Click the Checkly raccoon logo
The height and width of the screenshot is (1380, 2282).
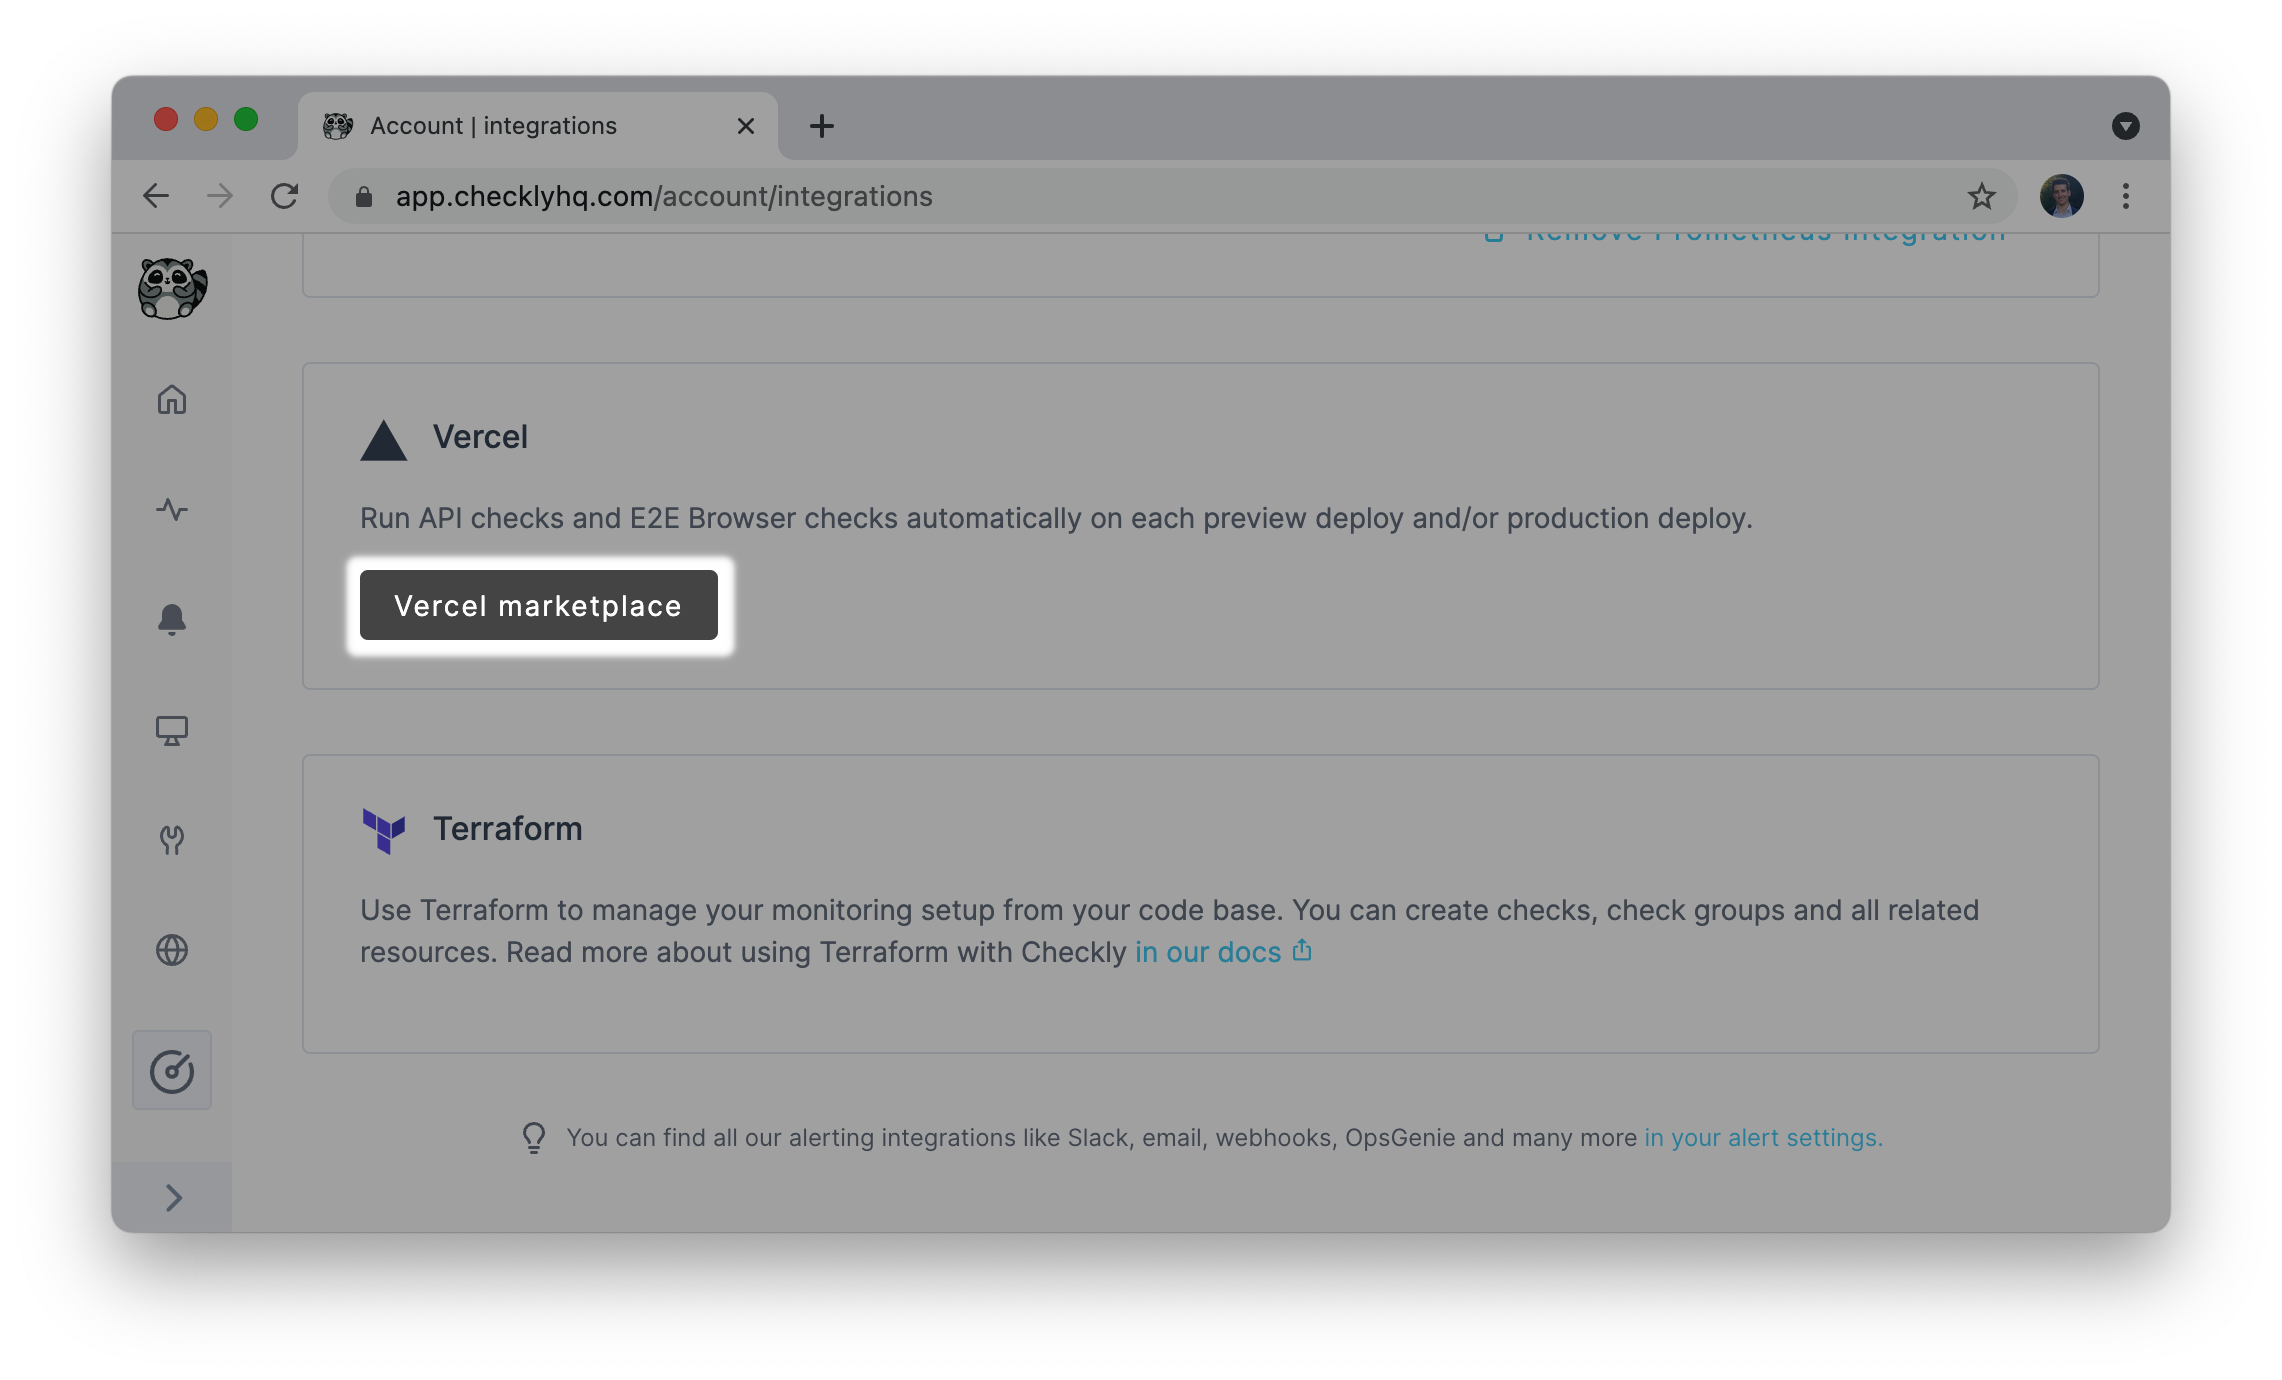tap(172, 289)
